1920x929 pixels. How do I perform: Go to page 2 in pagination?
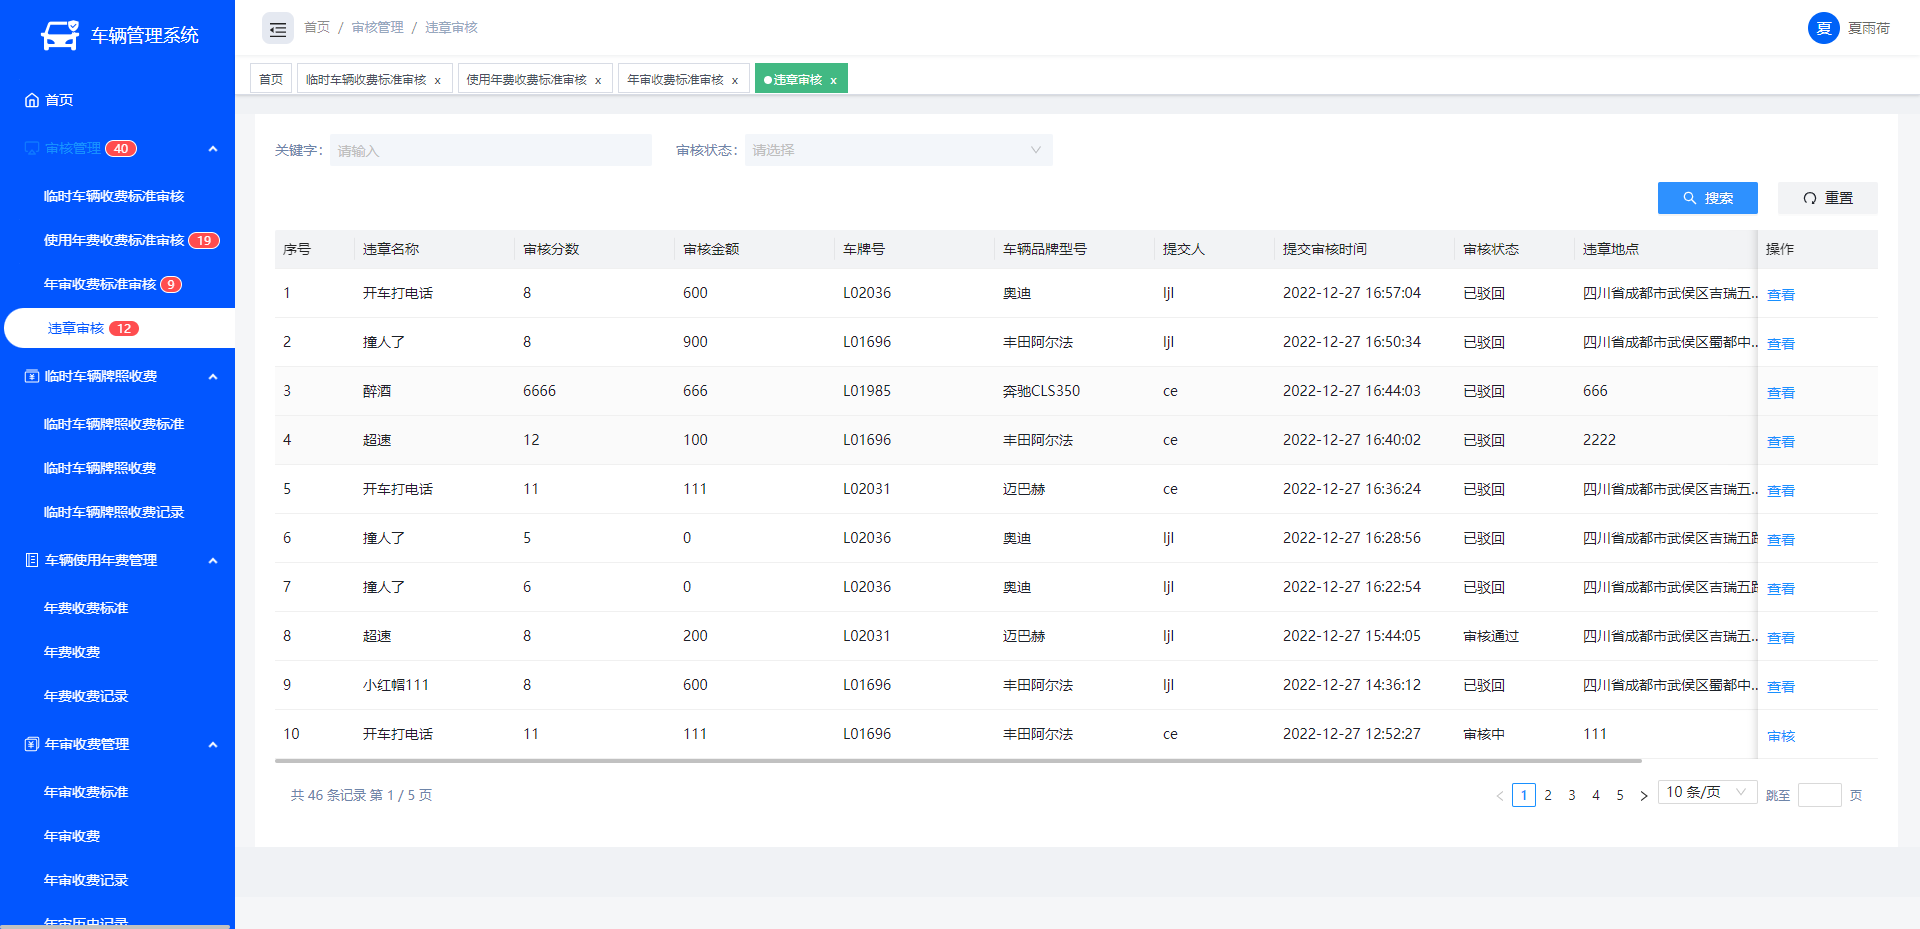point(1548,795)
